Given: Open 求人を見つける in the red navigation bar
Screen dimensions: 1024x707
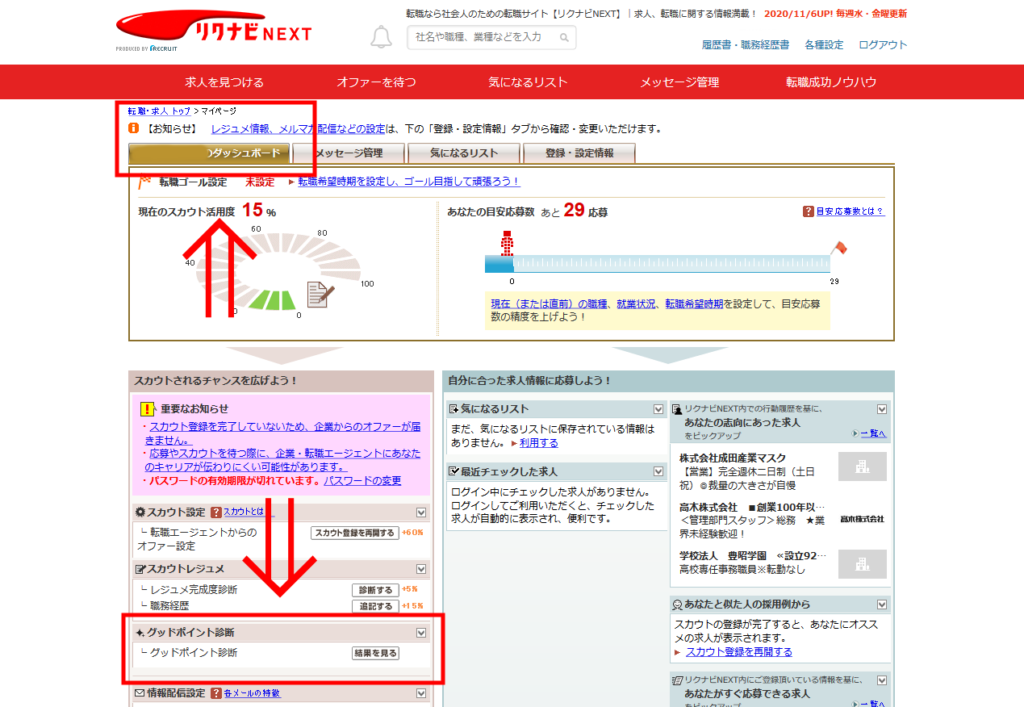Looking at the screenshot, I should tap(224, 82).
